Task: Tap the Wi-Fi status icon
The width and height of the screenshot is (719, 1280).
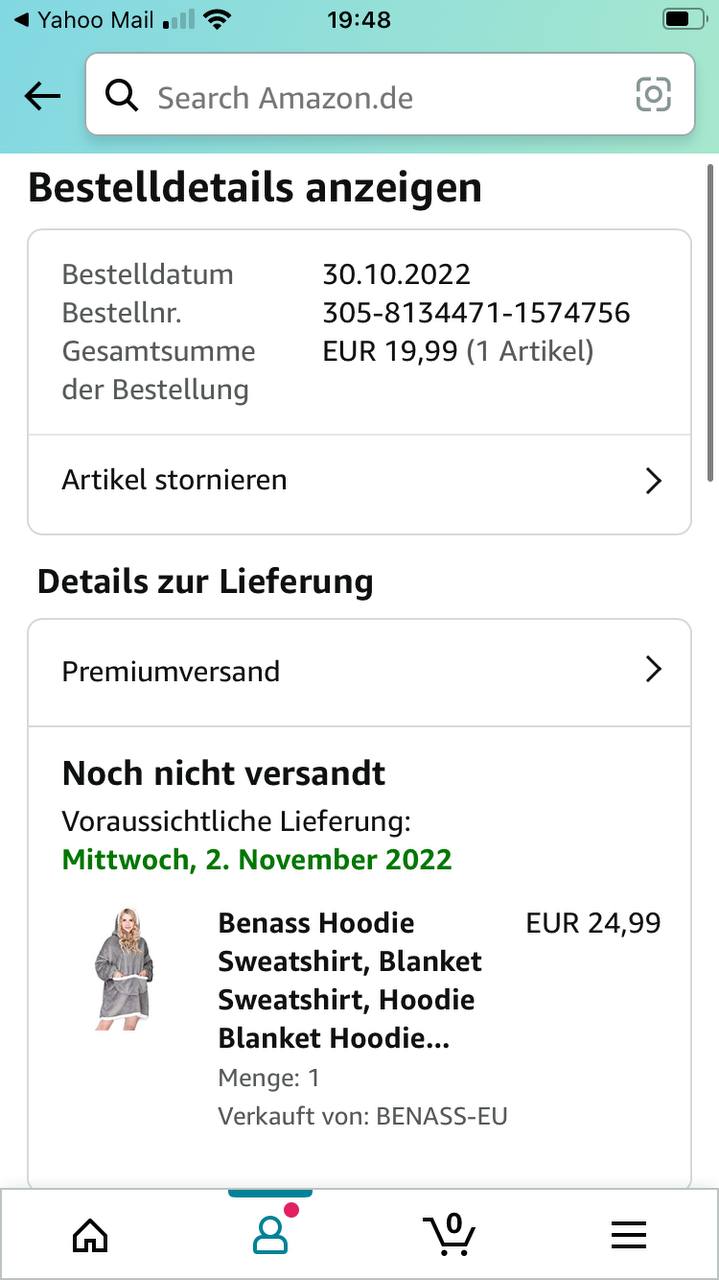Action: click(216, 19)
